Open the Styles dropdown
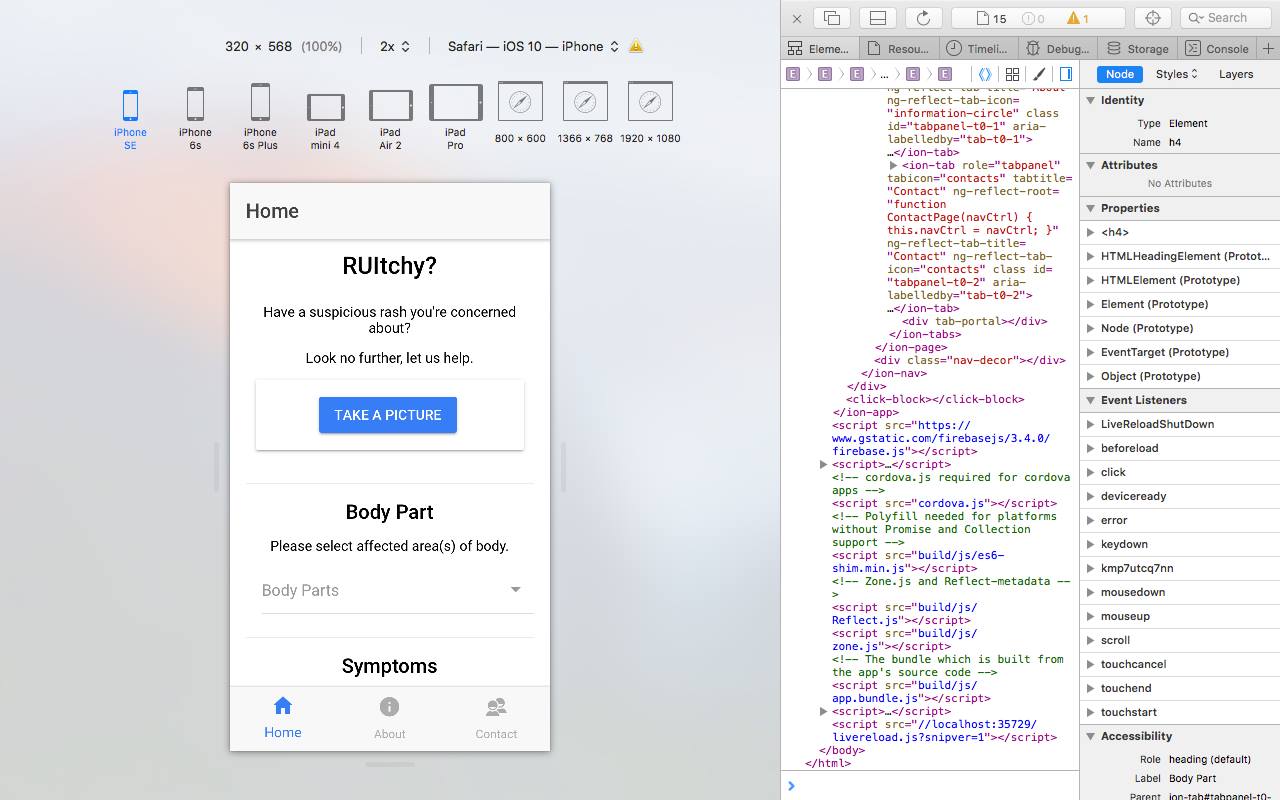This screenshot has height=800, width=1280. click(x=1177, y=74)
